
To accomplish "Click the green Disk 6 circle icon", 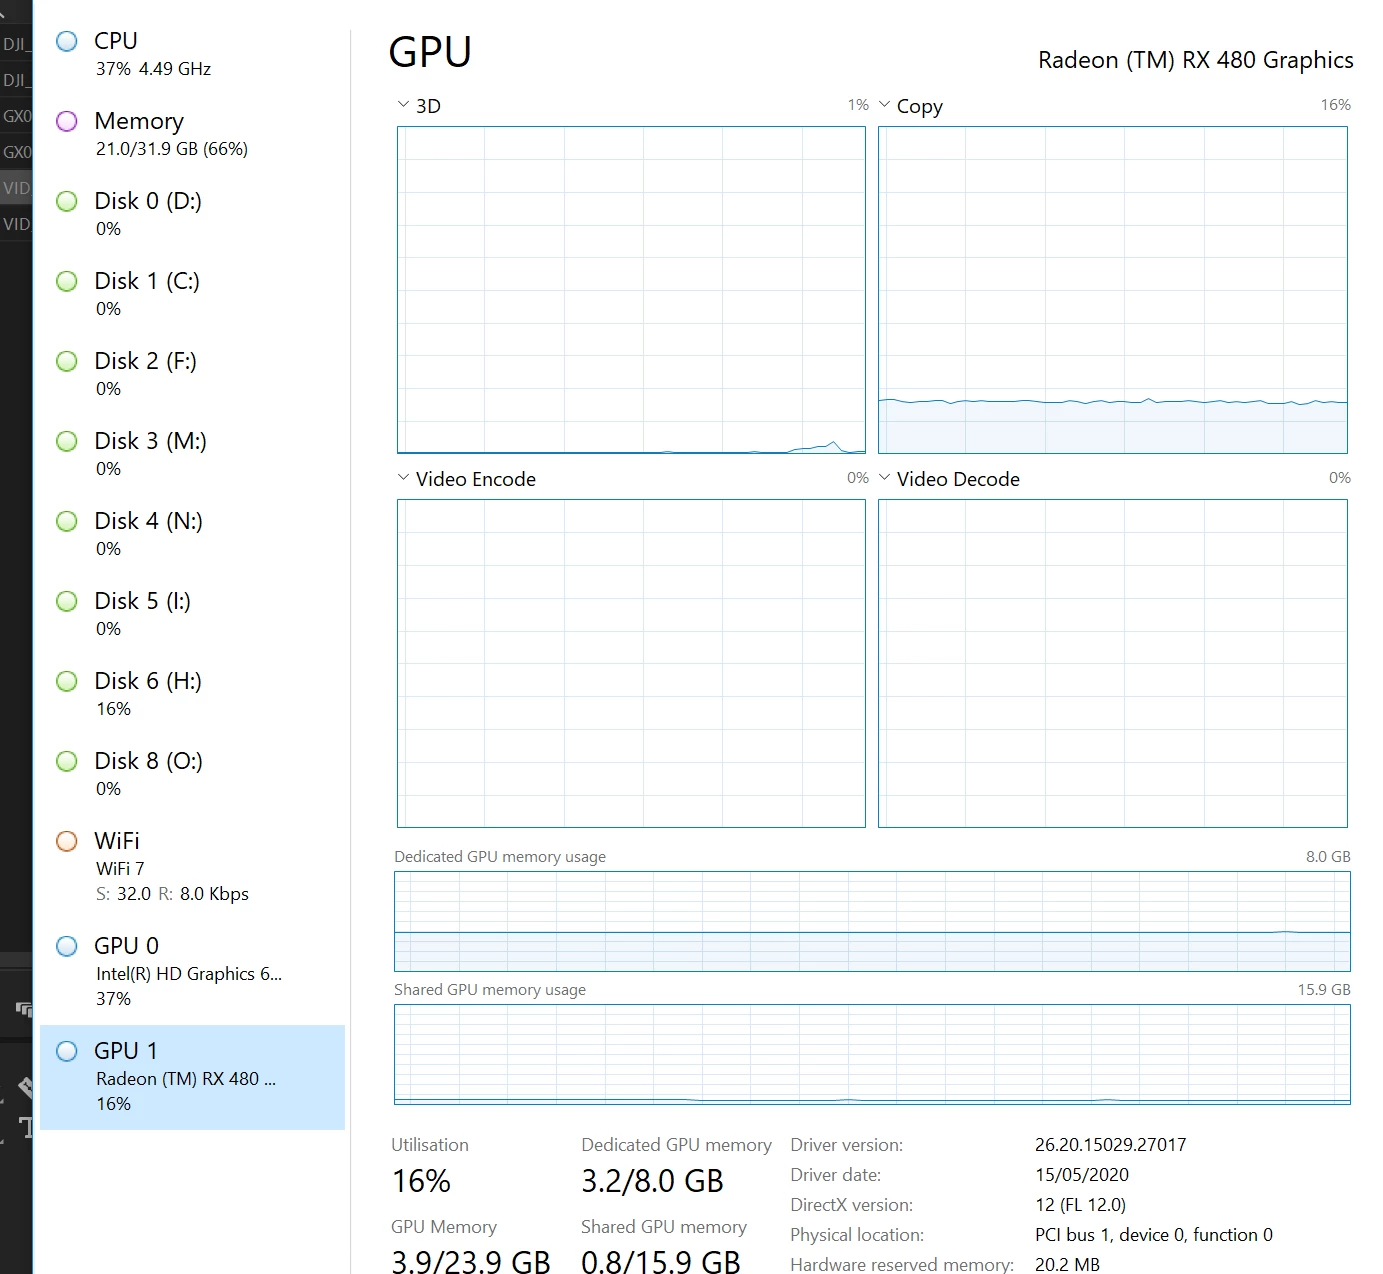I will click(x=67, y=681).
